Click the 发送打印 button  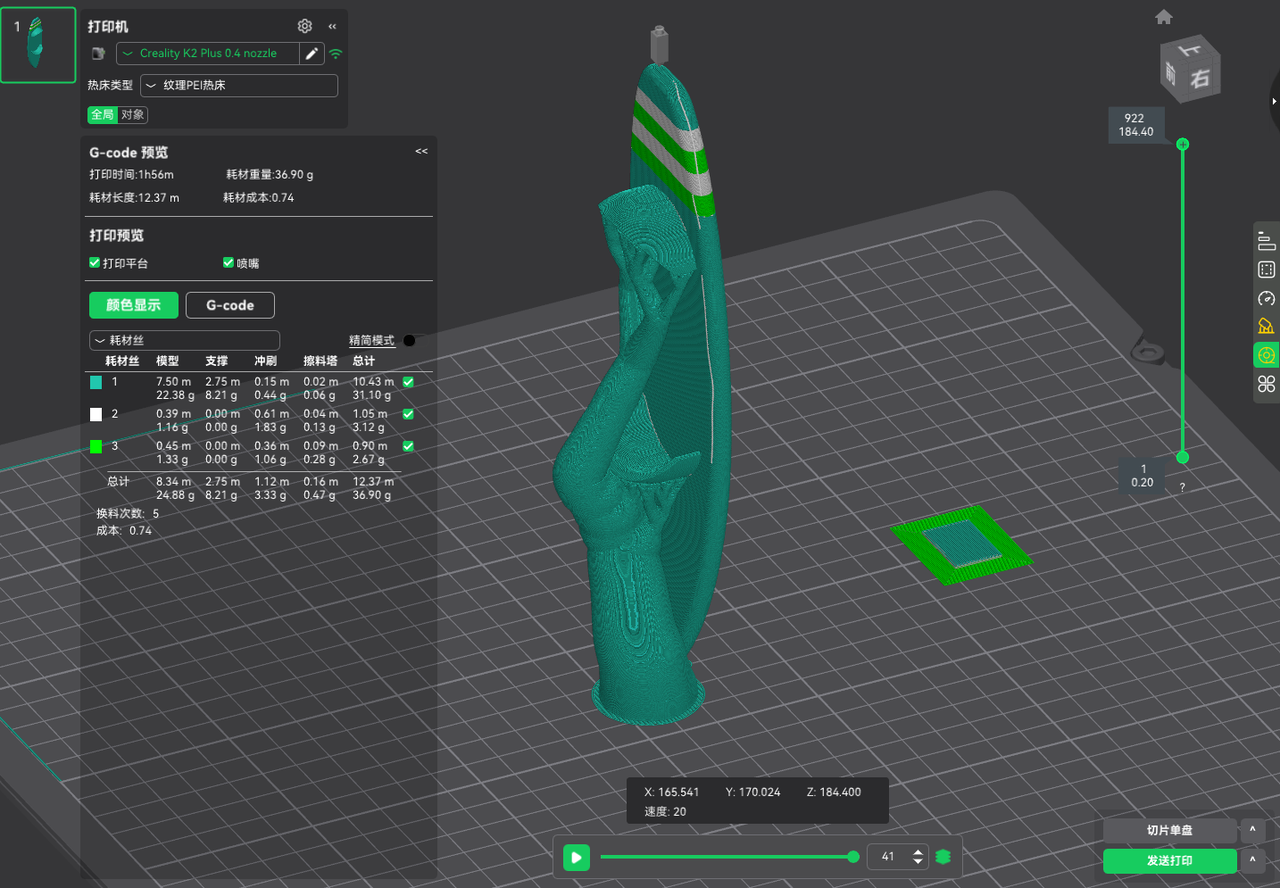pyautogui.click(x=1169, y=861)
